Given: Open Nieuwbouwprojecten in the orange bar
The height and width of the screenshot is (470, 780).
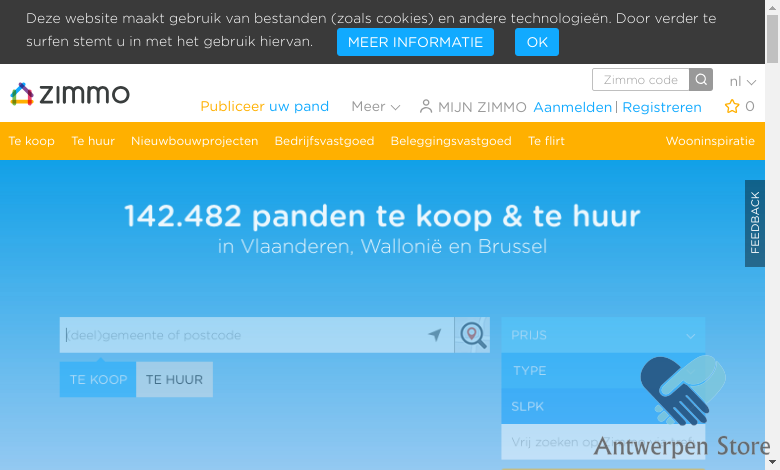Looking at the screenshot, I should (x=195, y=141).
